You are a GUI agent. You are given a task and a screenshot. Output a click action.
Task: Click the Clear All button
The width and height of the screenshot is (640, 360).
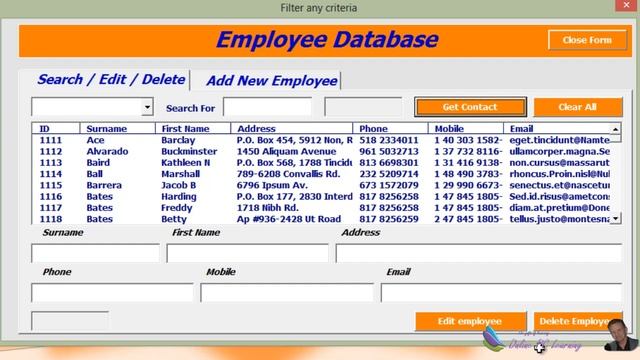[578, 107]
